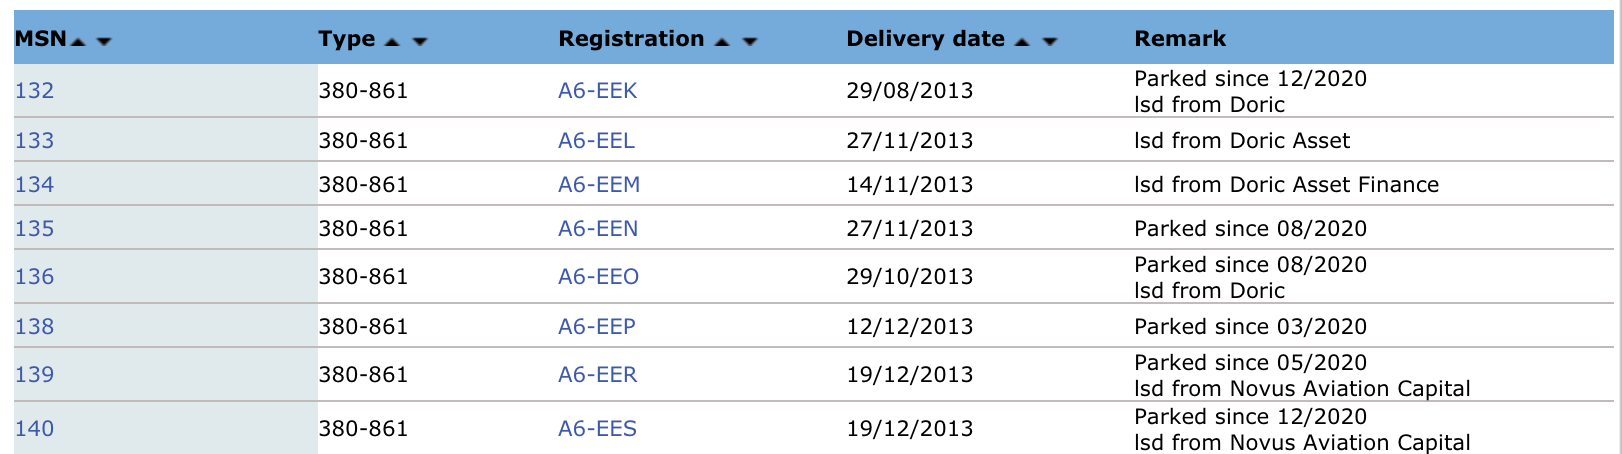Open registration A6-EES link
This screenshot has height=454, width=1622.
coord(597,429)
